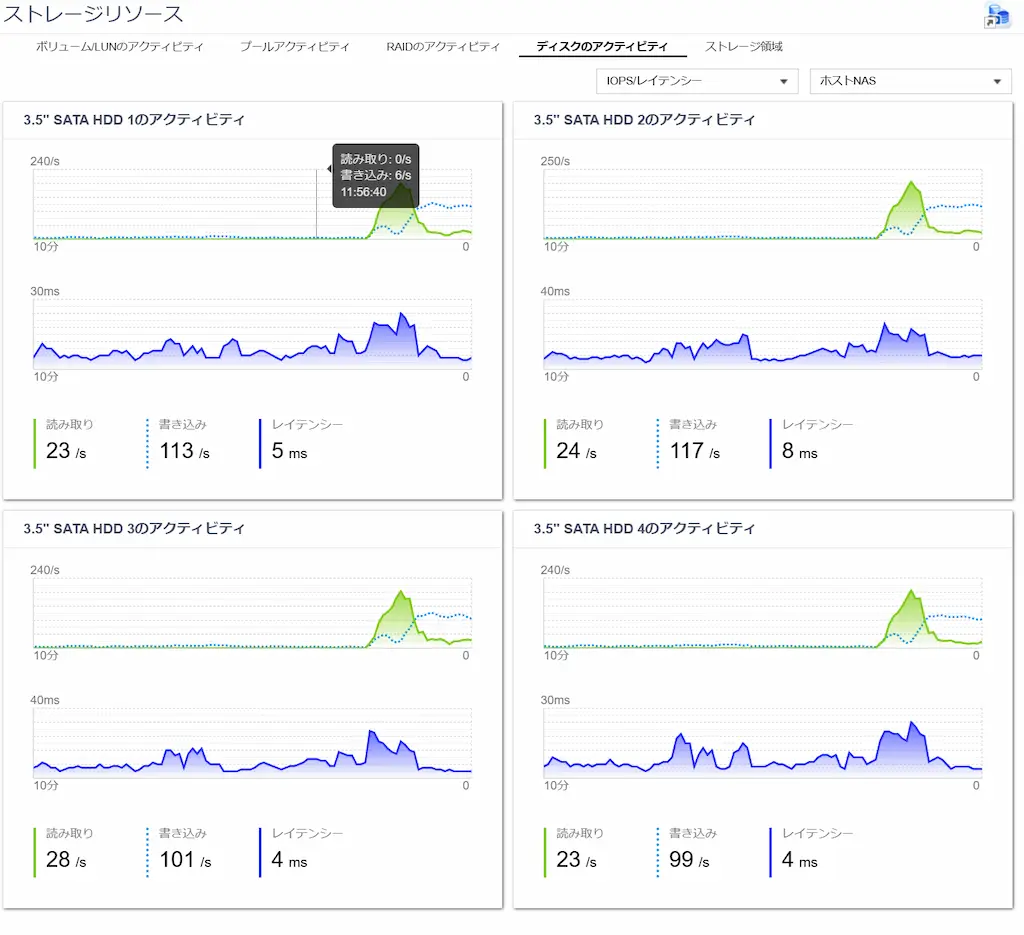Click HDD 1 write value 113 /s
This screenshot has width=1024, height=935.
point(185,451)
